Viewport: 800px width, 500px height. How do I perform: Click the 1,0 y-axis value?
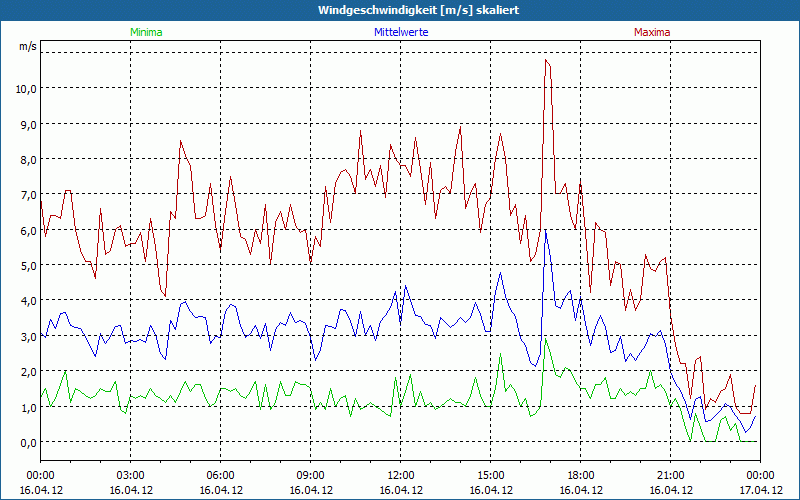click(29, 407)
